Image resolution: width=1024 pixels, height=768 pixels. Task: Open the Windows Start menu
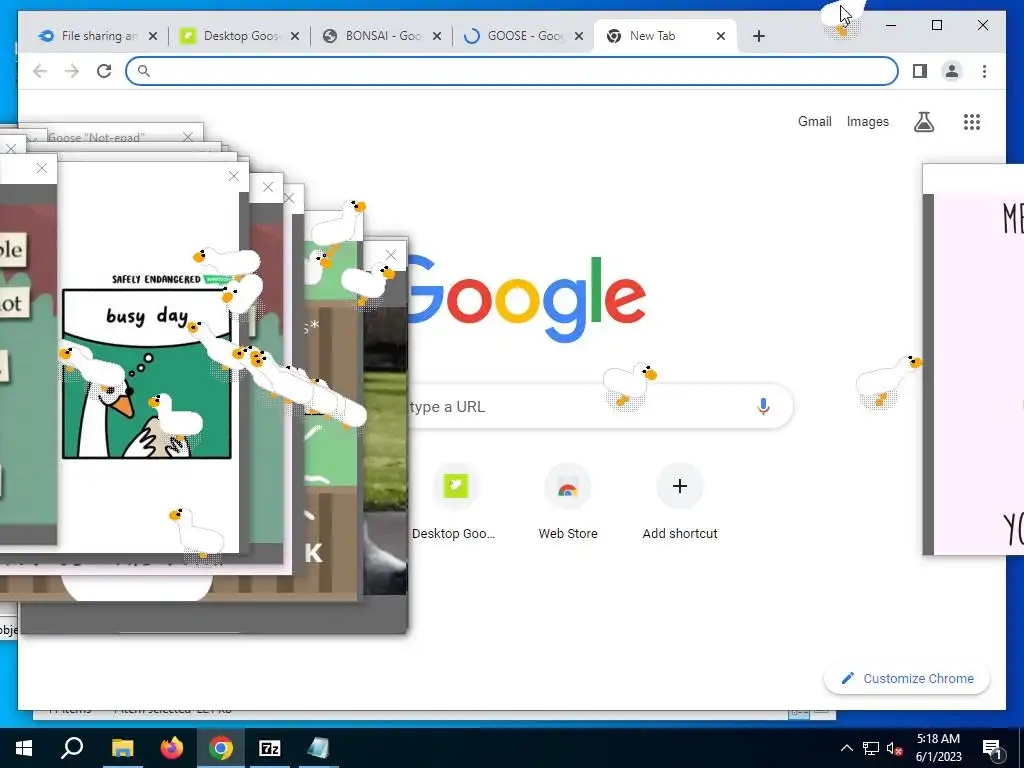[x=24, y=748]
